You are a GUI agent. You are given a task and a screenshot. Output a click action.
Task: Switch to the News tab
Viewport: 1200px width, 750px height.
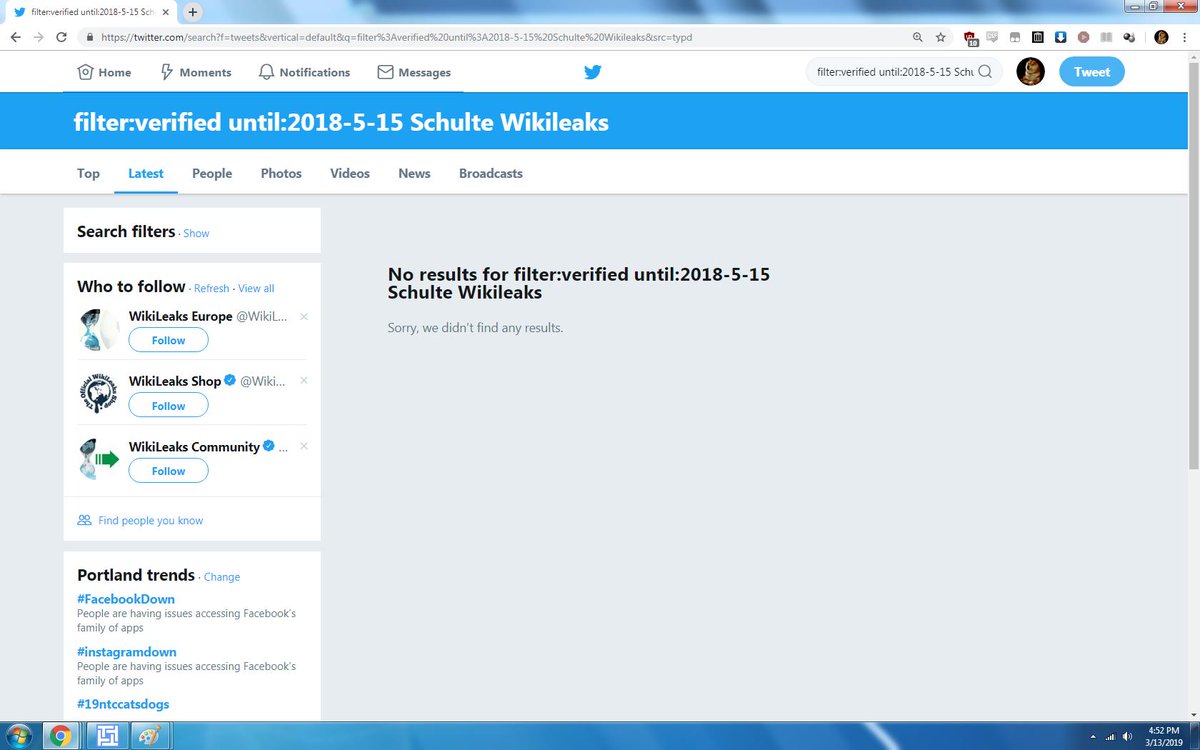pyautogui.click(x=414, y=173)
